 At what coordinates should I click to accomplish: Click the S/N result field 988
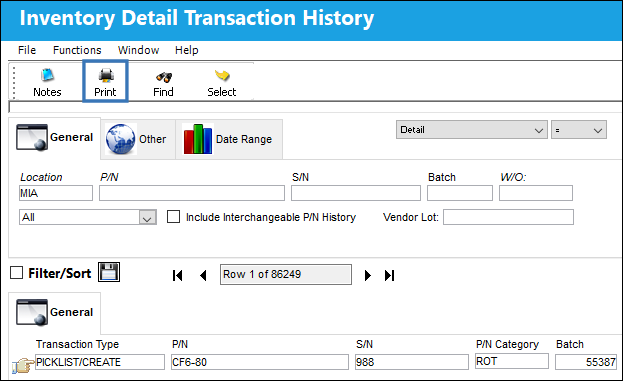[412, 362]
